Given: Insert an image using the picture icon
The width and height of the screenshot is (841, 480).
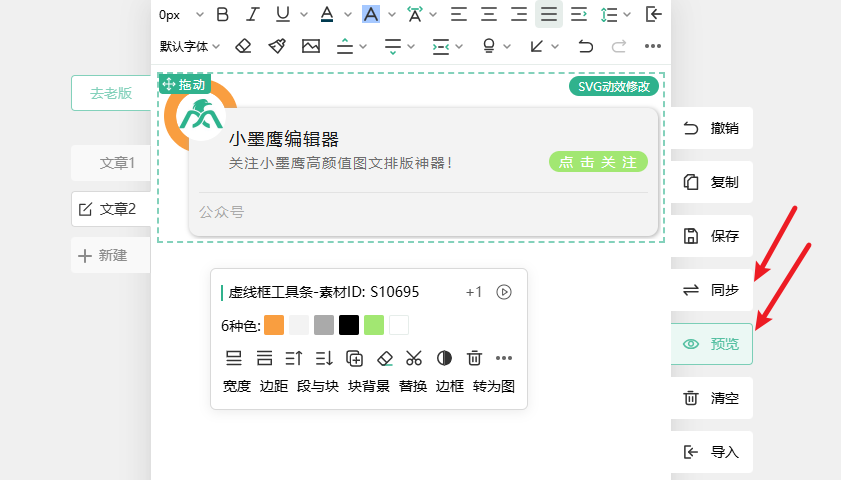Looking at the screenshot, I should click(311, 46).
